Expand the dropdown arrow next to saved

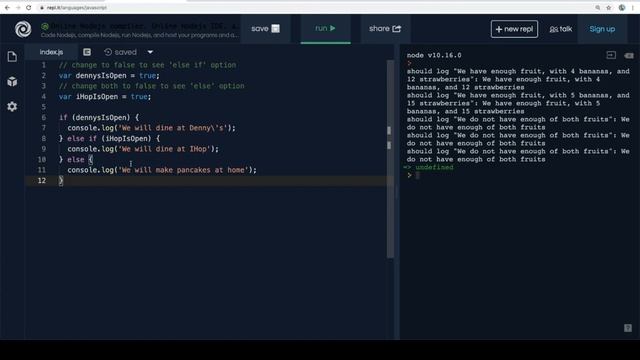pos(150,52)
